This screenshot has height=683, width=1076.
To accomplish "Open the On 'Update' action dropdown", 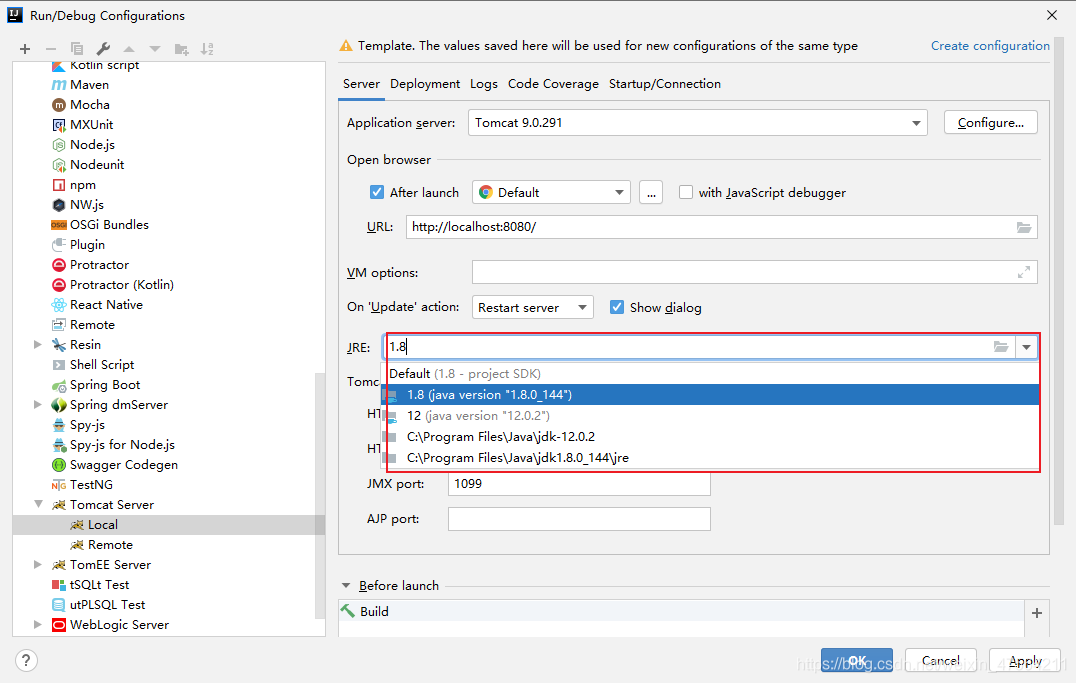I will point(582,307).
